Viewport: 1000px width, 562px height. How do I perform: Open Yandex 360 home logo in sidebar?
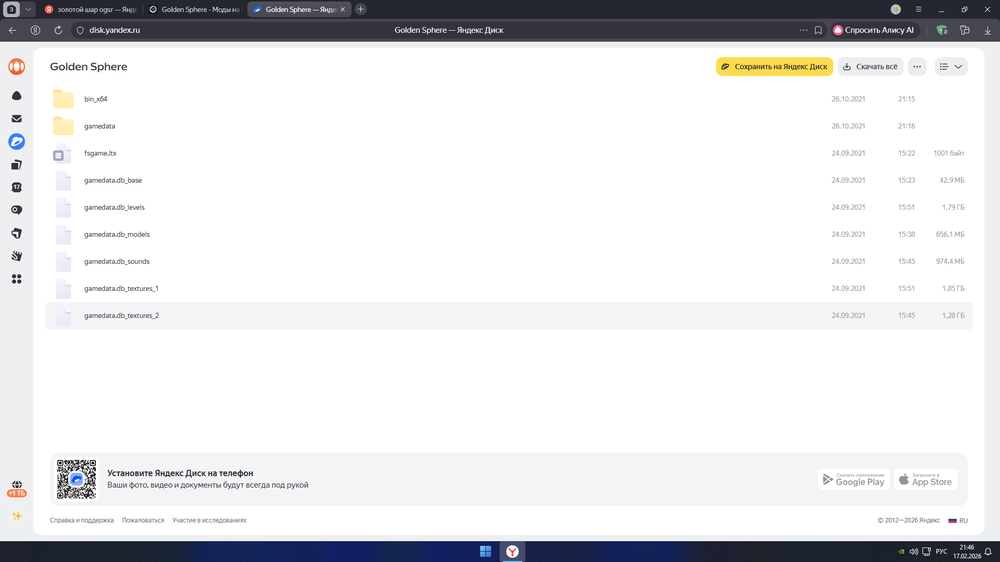(17, 66)
